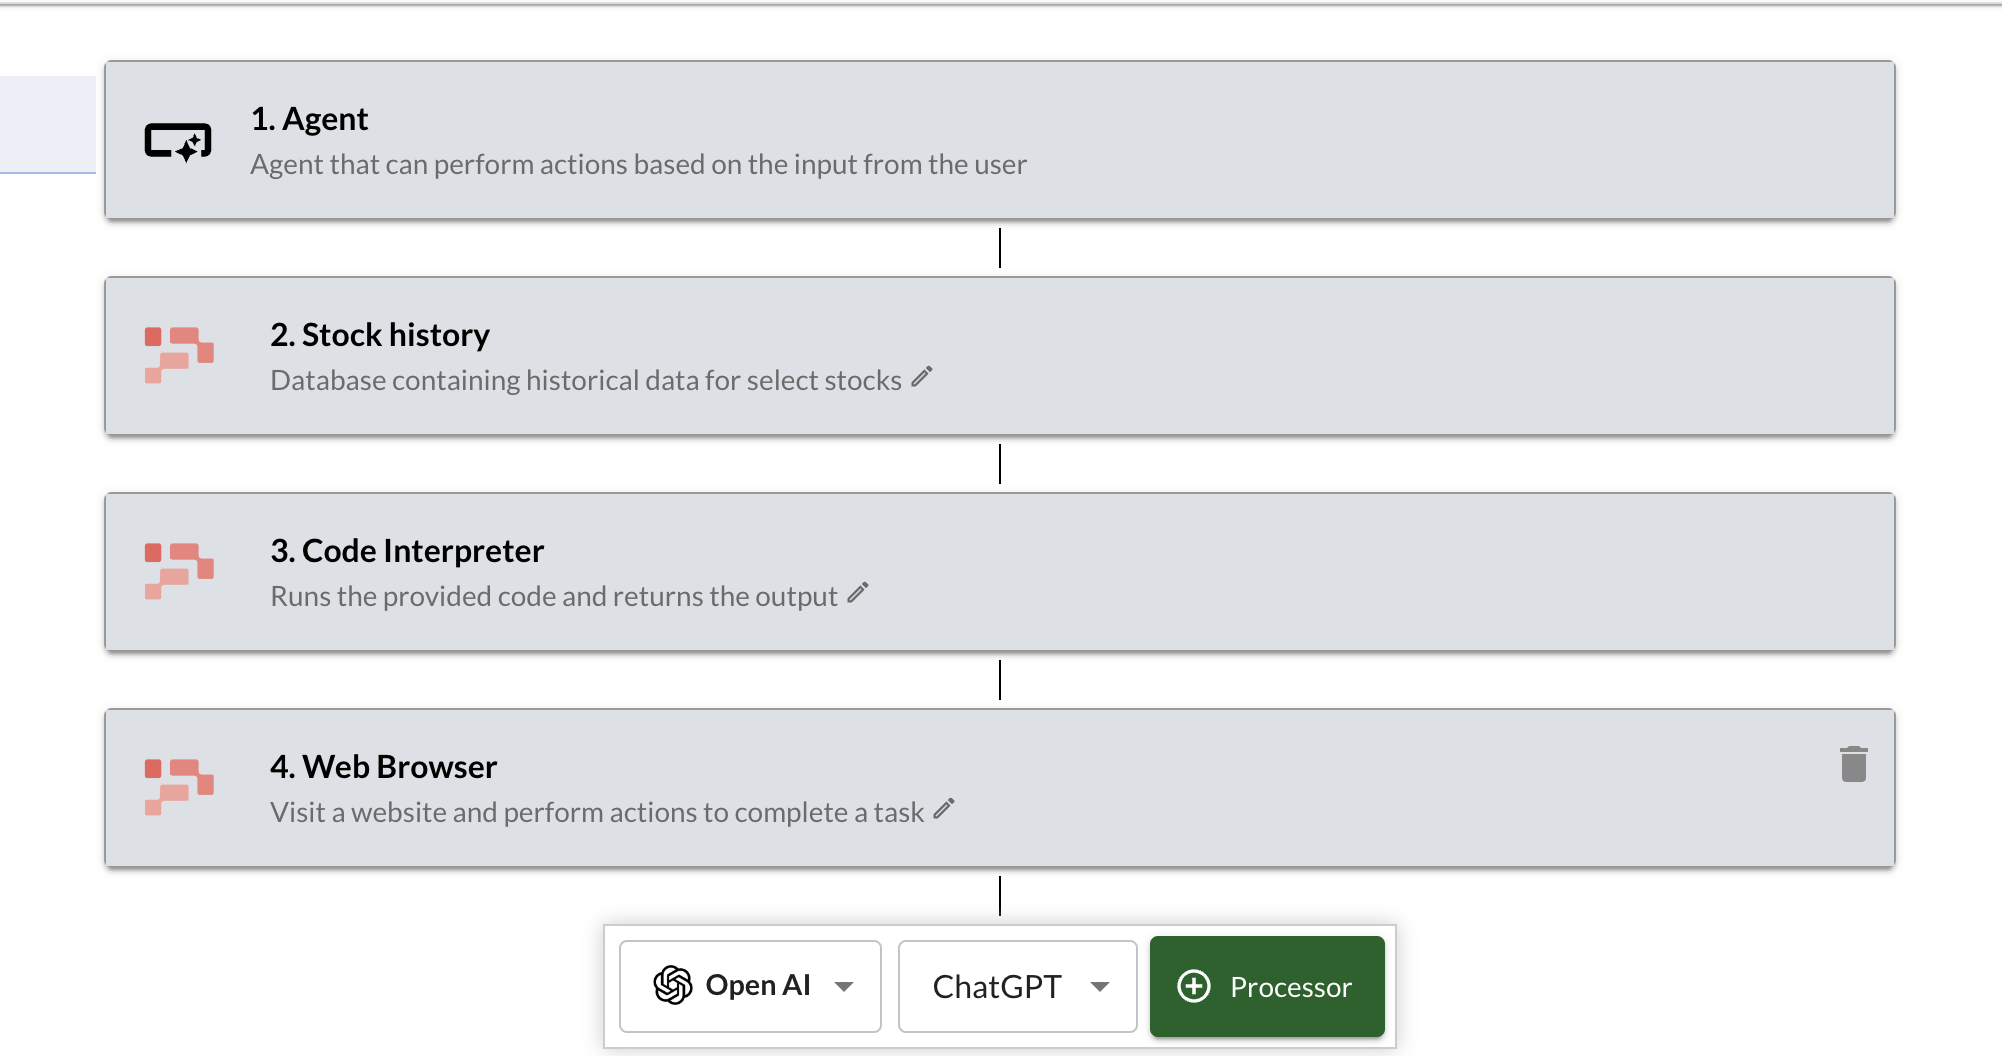Click the OpenAI logo icon

coord(673,986)
